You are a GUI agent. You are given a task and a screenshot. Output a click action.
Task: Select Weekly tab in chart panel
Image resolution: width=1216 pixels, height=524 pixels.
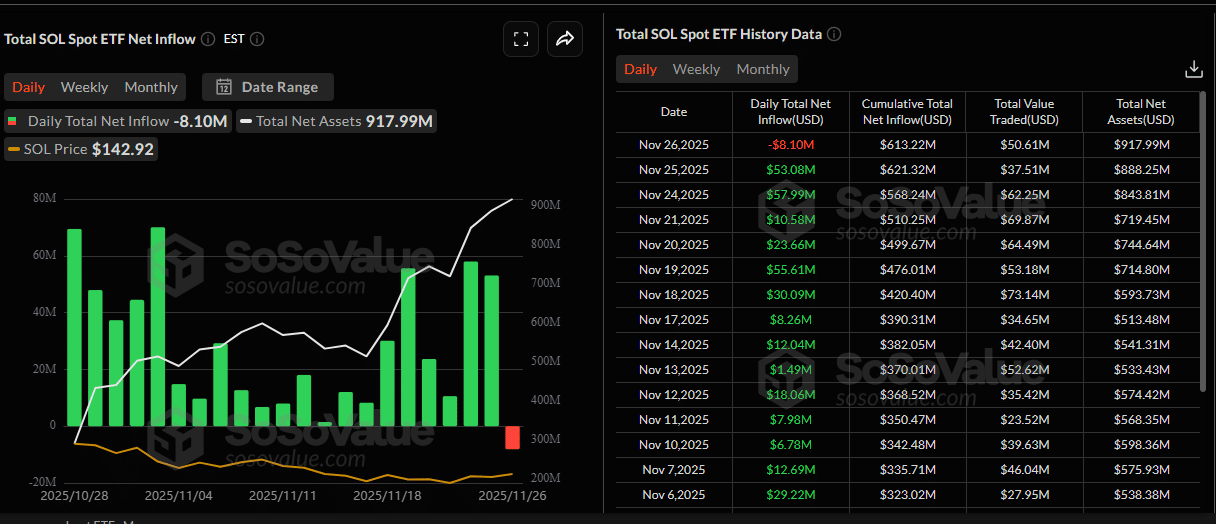click(x=84, y=87)
